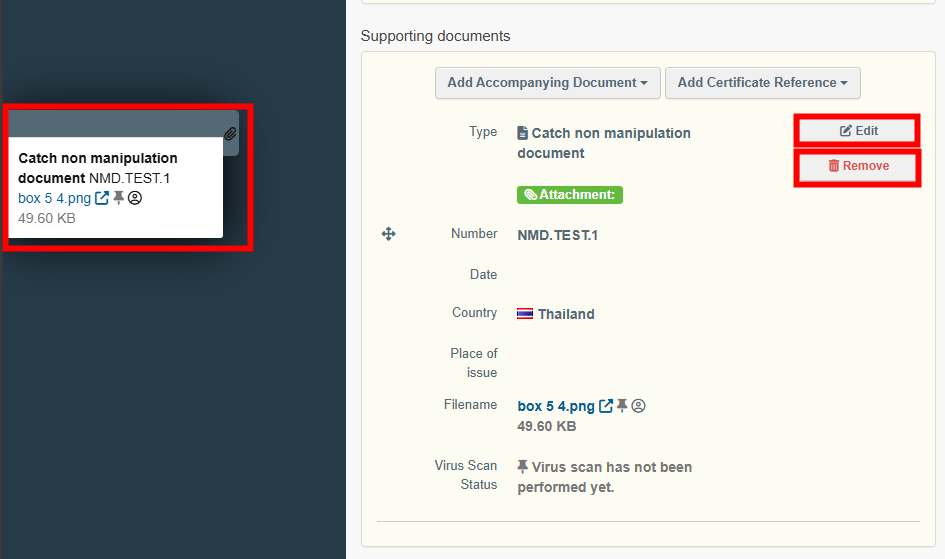Screen dimensions: 945x559
Task: Remove the supporting document
Action: [857, 166]
